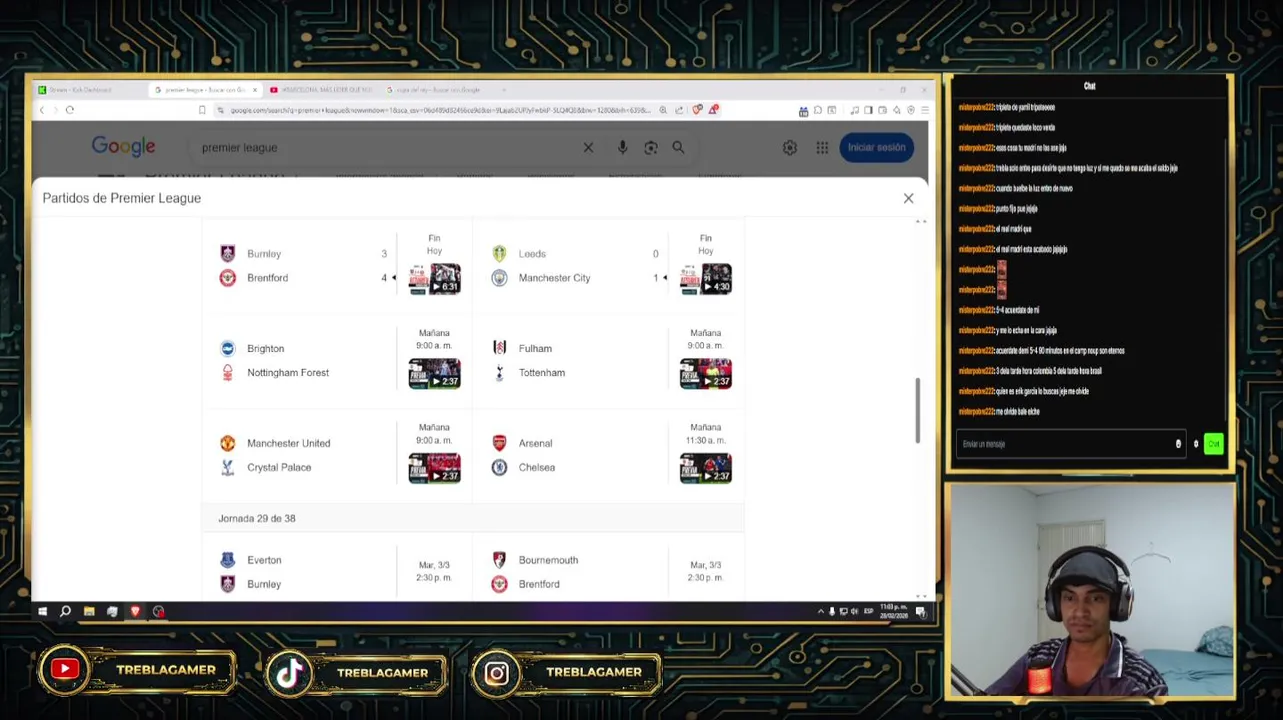Click the Manchester United team name
Viewport: 1283px width, 720px height.
coord(288,443)
